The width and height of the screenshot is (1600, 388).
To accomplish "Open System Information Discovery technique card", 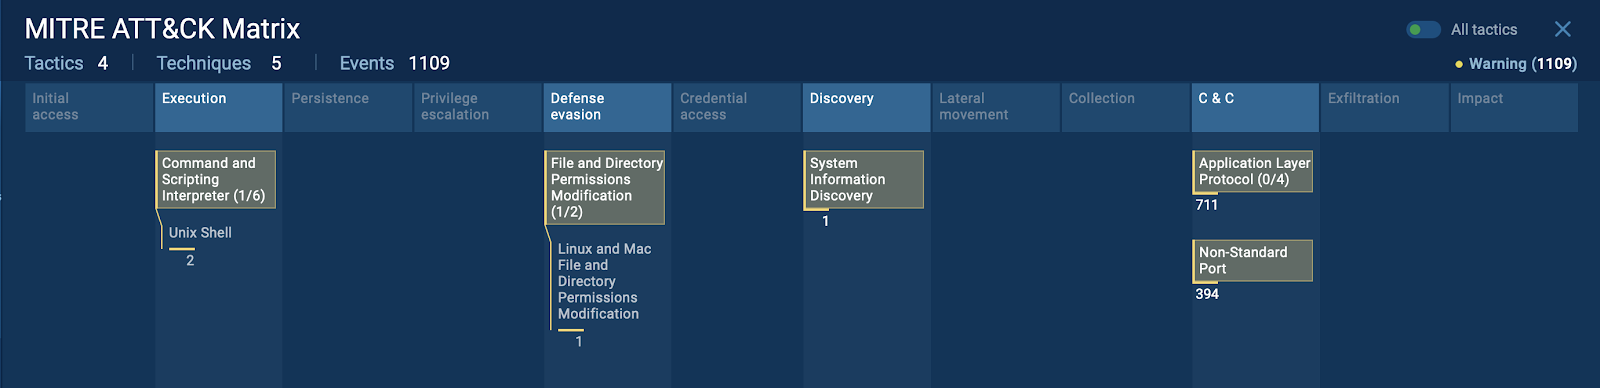I will [x=863, y=180].
